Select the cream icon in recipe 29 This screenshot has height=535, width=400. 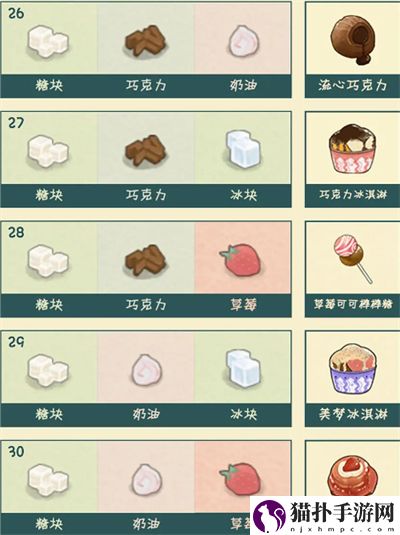tap(146, 370)
